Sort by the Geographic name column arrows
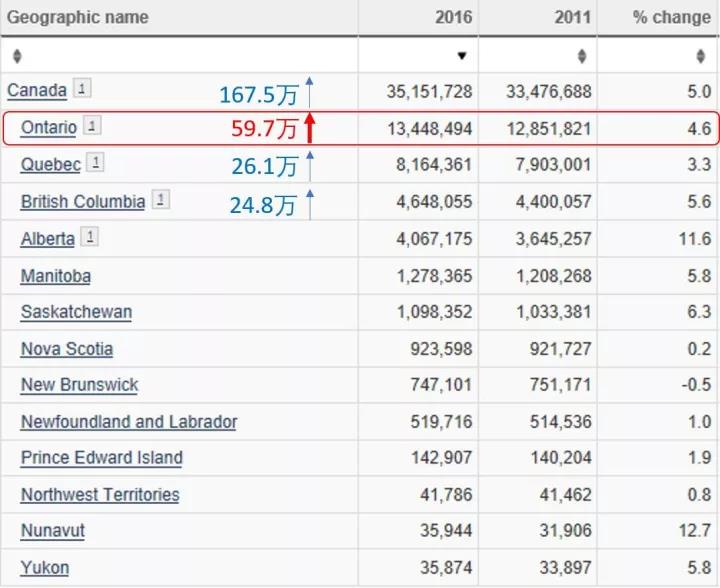This screenshot has height=588, width=720. [x=17, y=56]
